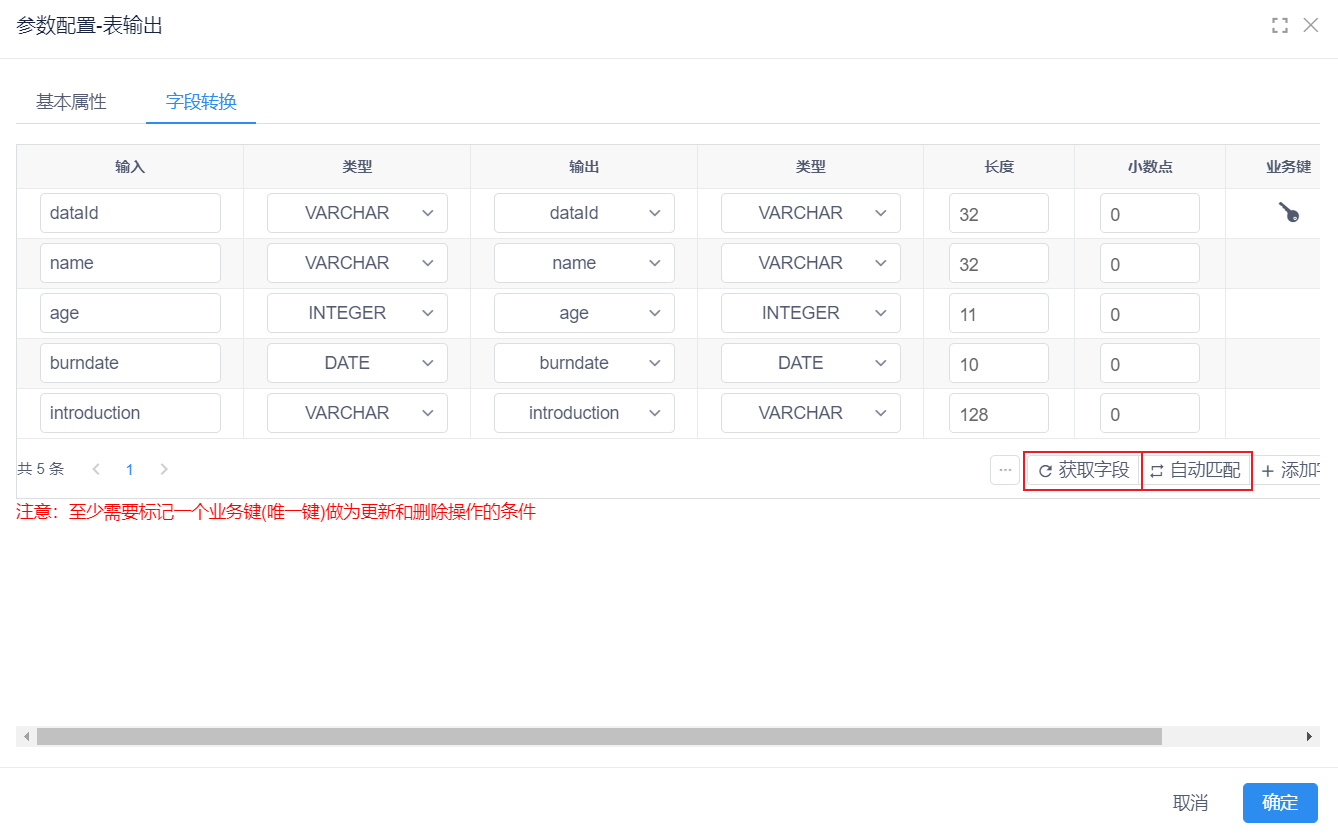Click the 小数点 column header

(x=1150, y=167)
